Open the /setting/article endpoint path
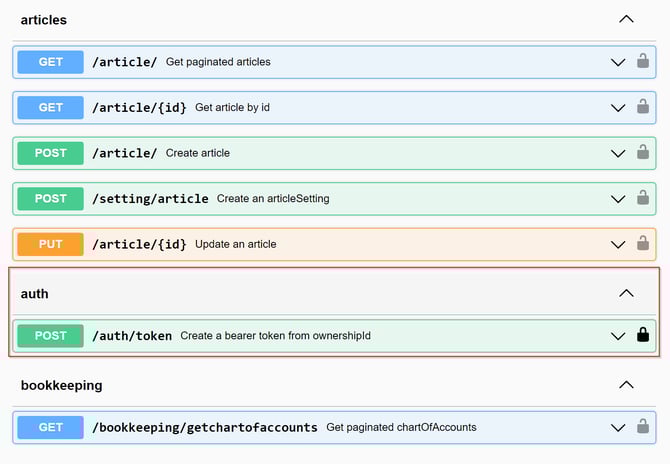The height and width of the screenshot is (464, 670). pos(150,199)
